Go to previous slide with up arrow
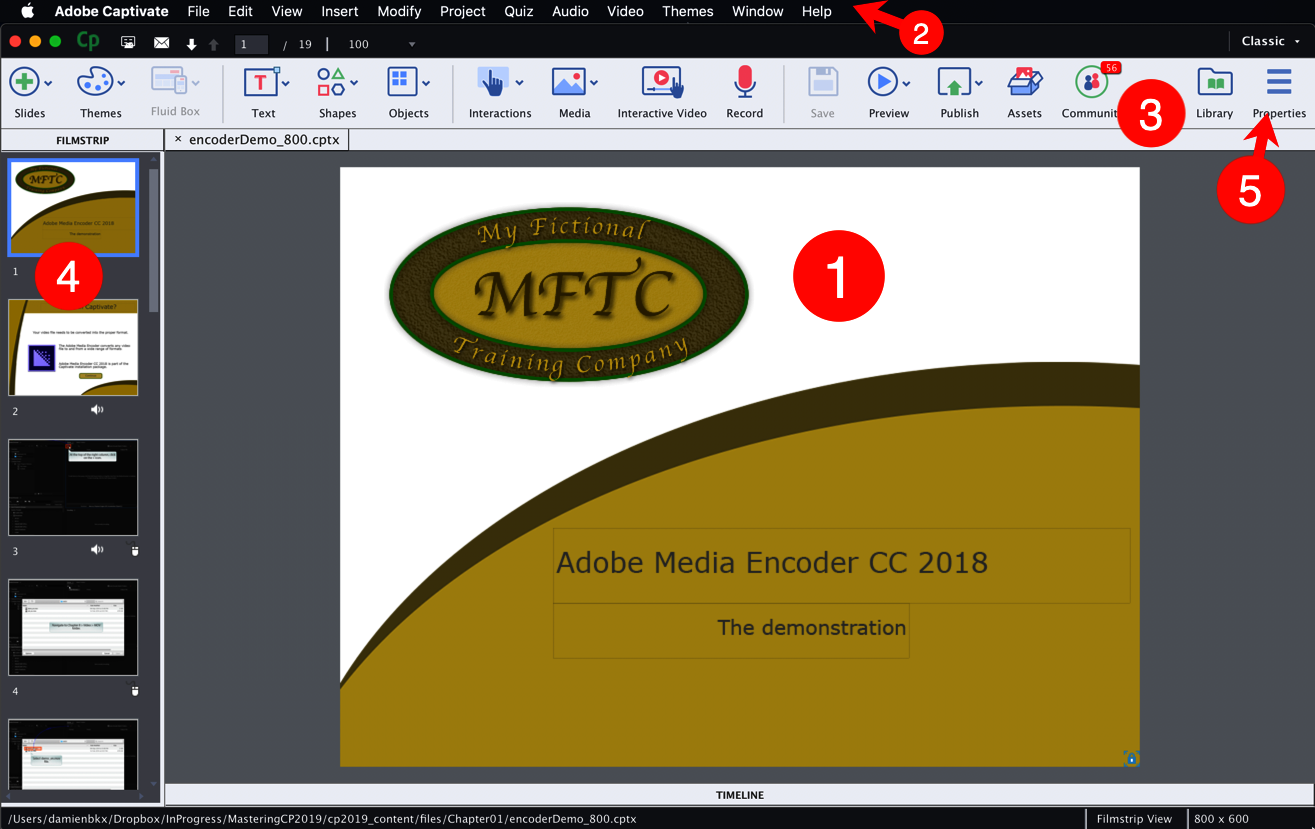Image resolution: width=1315 pixels, height=829 pixels. 213,44
